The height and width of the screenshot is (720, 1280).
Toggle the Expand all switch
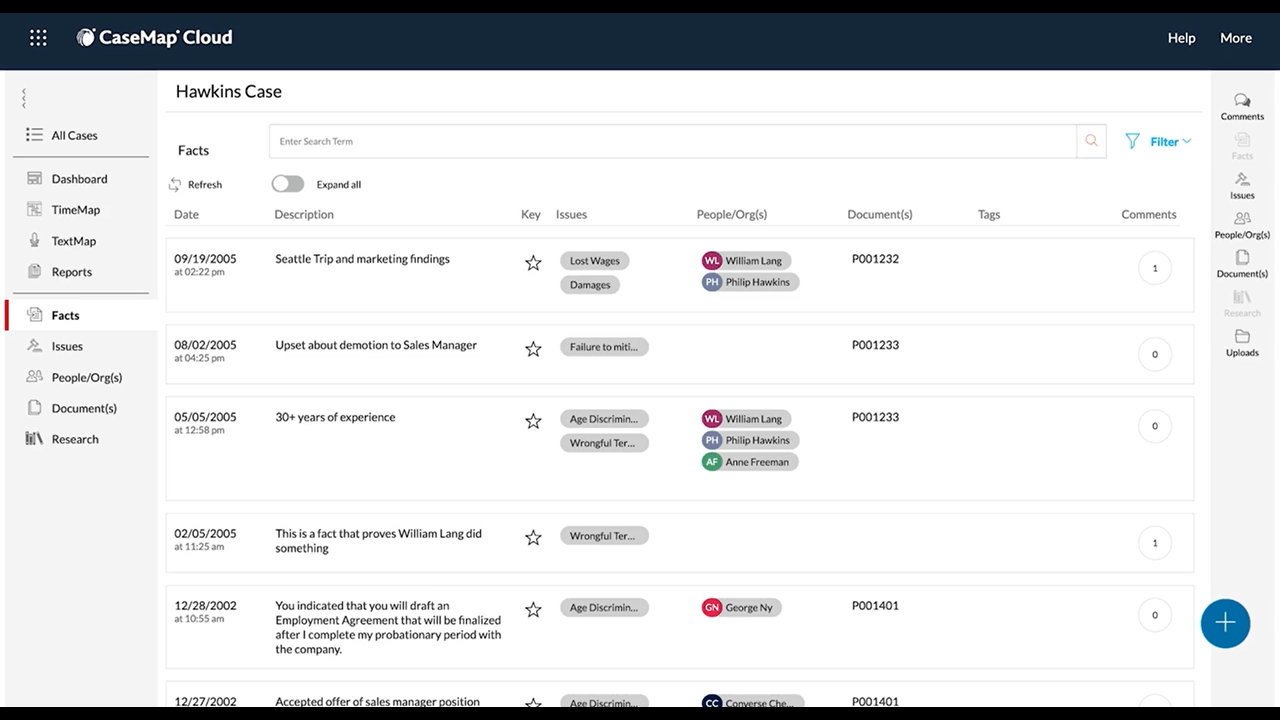pos(288,184)
